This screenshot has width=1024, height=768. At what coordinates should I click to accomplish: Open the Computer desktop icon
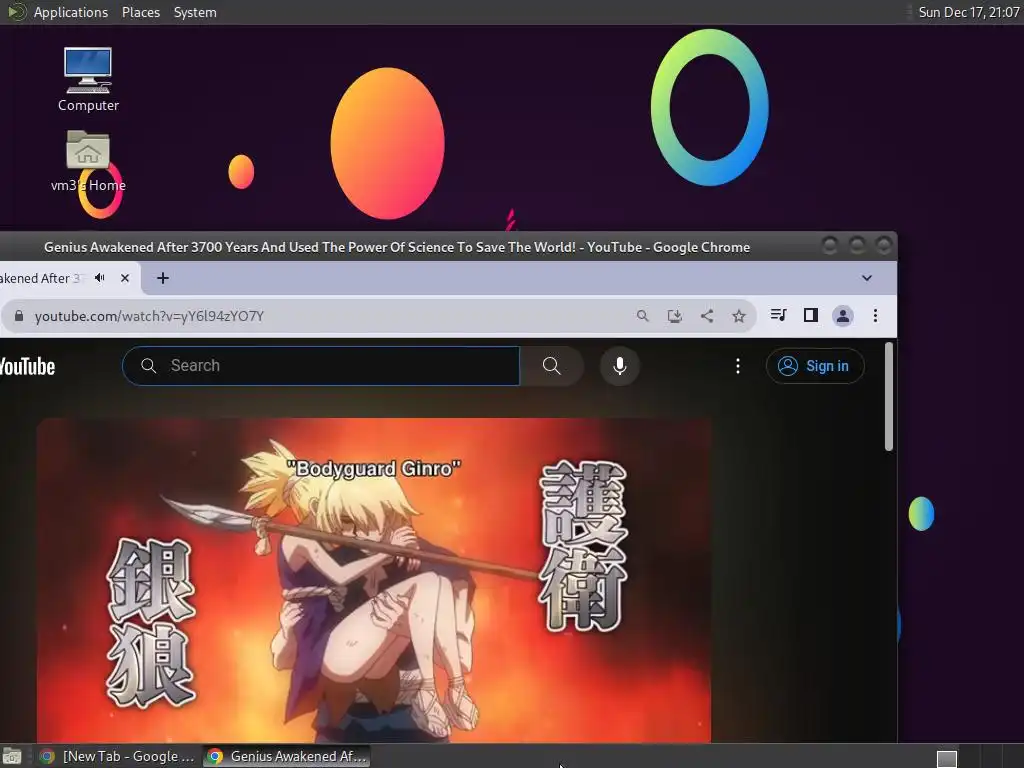click(x=88, y=79)
